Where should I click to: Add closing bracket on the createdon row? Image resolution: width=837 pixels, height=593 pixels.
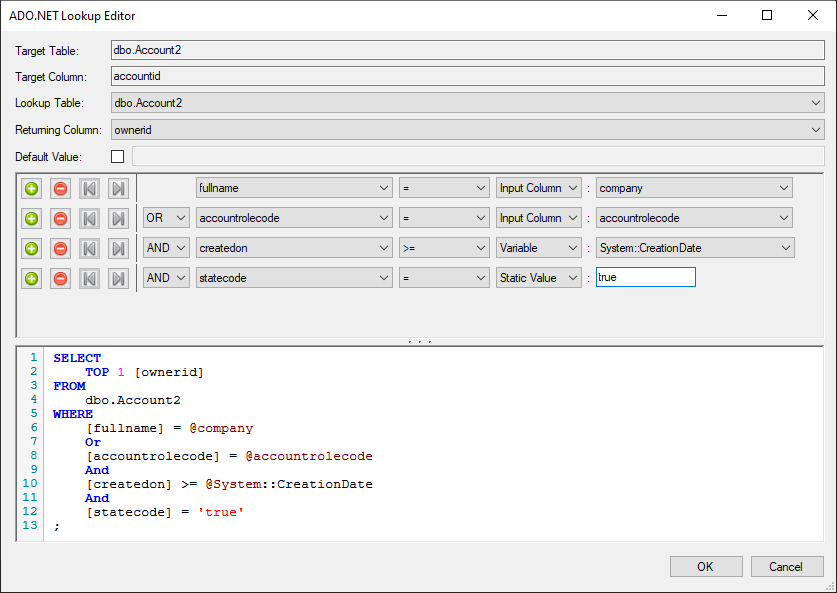[x=118, y=248]
